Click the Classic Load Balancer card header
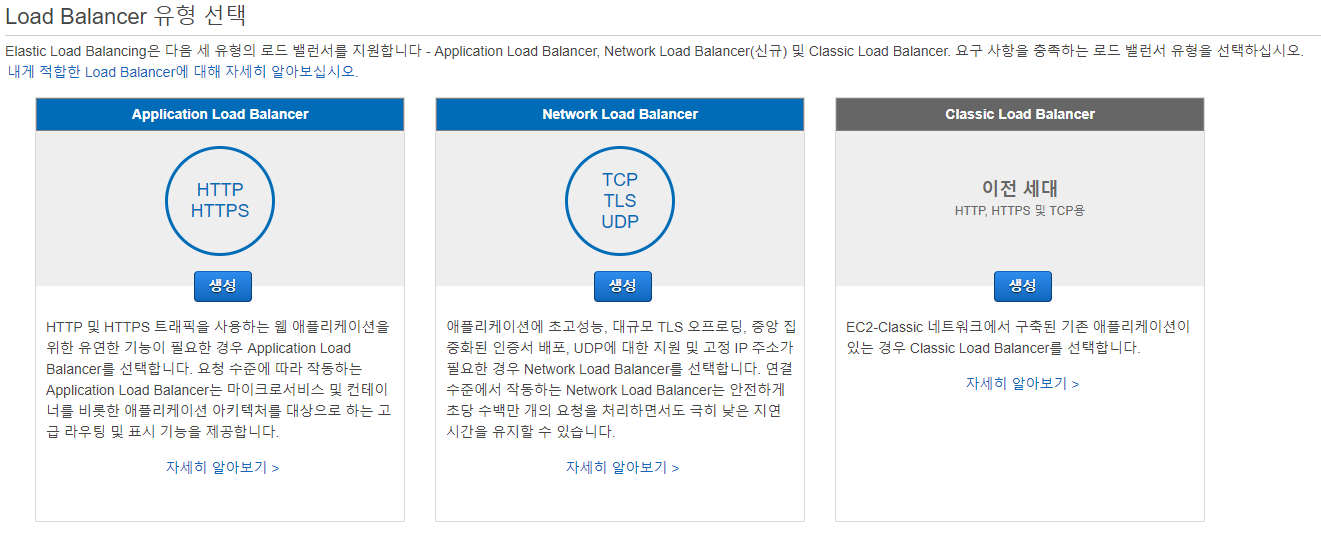The image size is (1321, 553). click(1020, 114)
